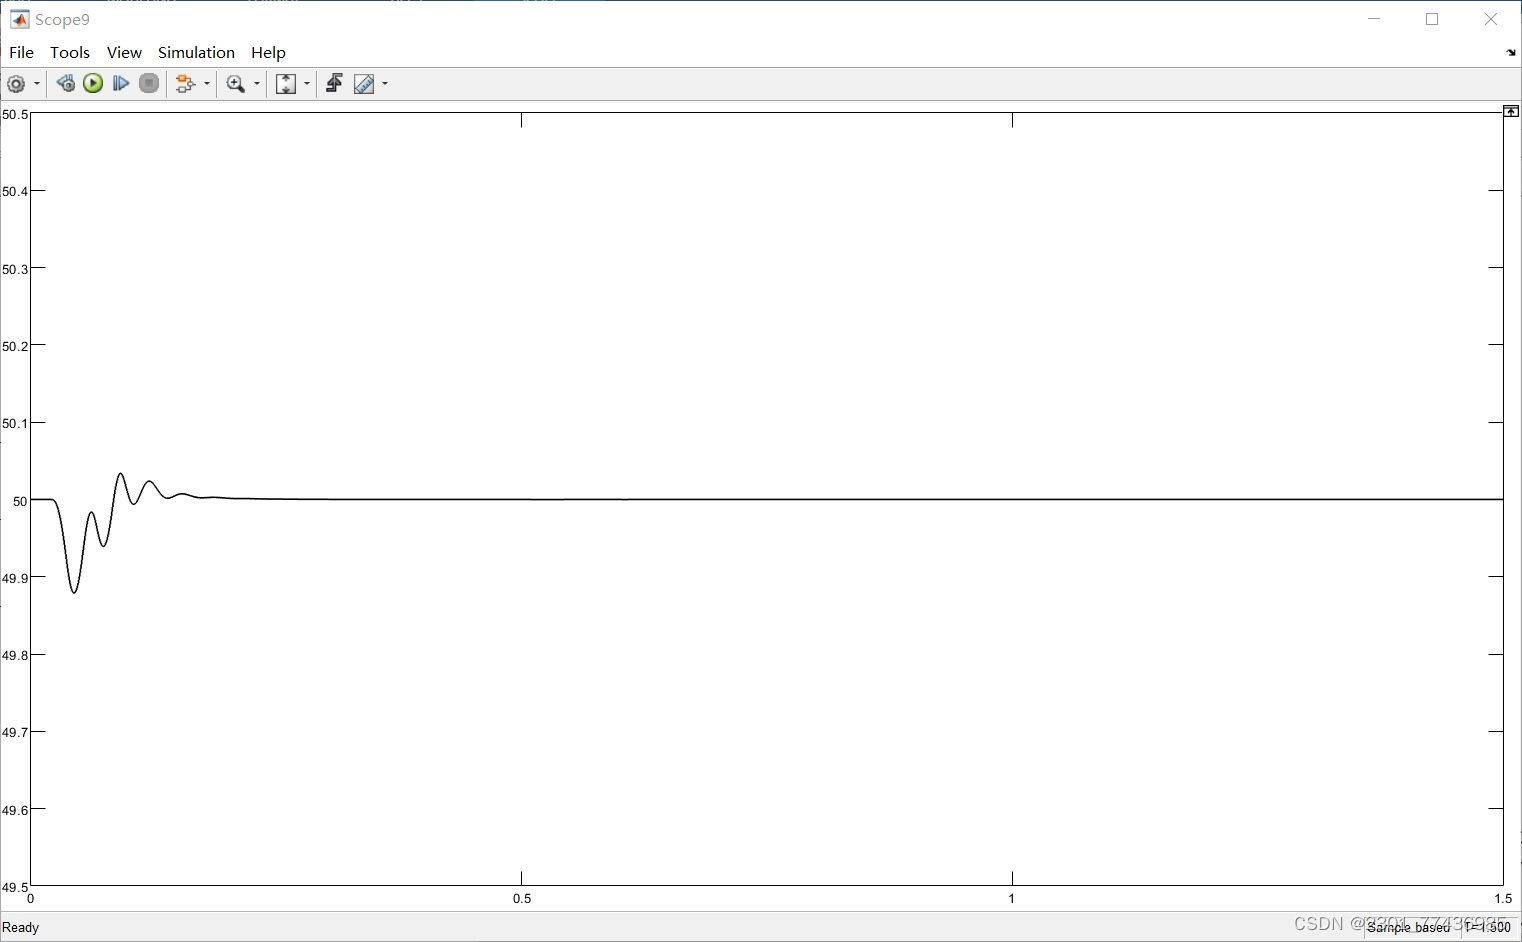
Task: Click the 50.3 y-axis label
Action: (15, 269)
